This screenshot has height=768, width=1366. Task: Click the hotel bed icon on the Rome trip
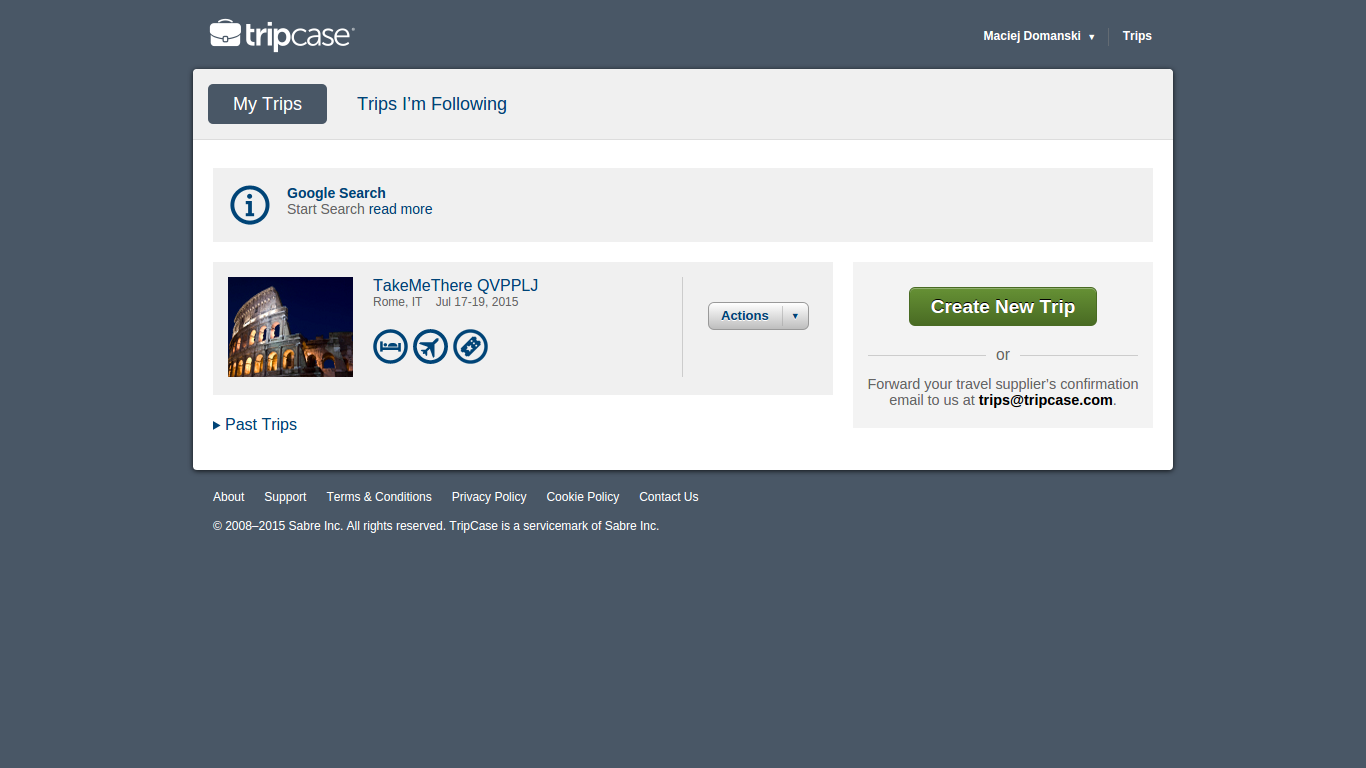390,347
